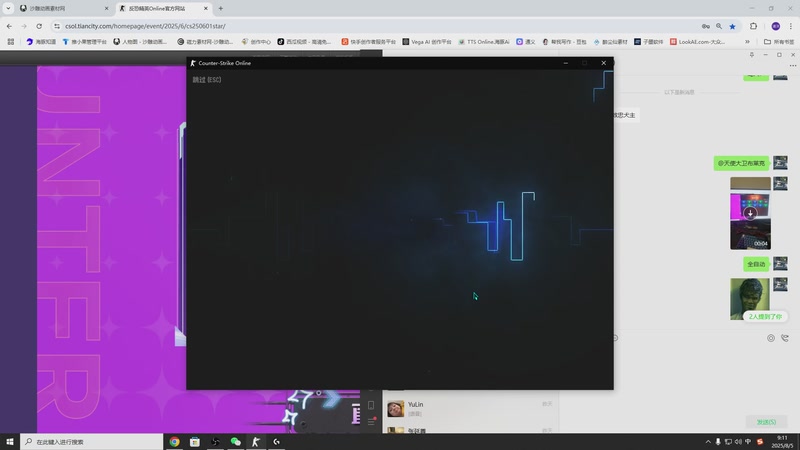Image resolution: width=800 pixels, height=450 pixels.
Task: Open the Chrome tab search dropdown
Action: point(8,8)
